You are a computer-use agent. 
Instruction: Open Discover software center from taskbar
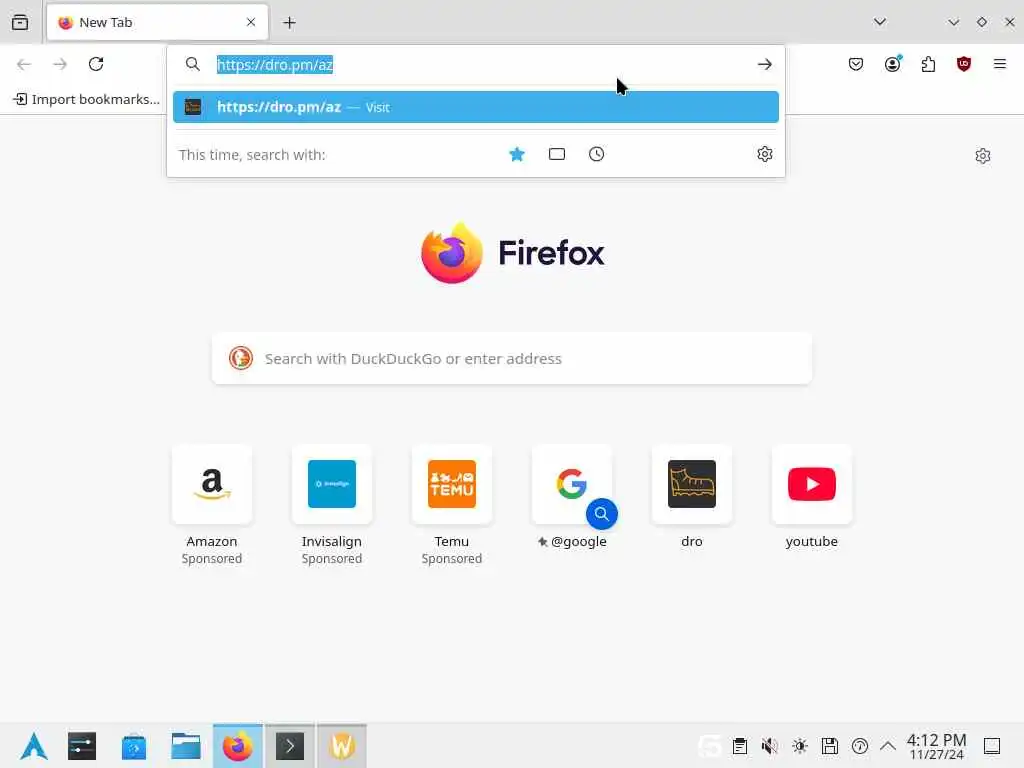pos(134,746)
